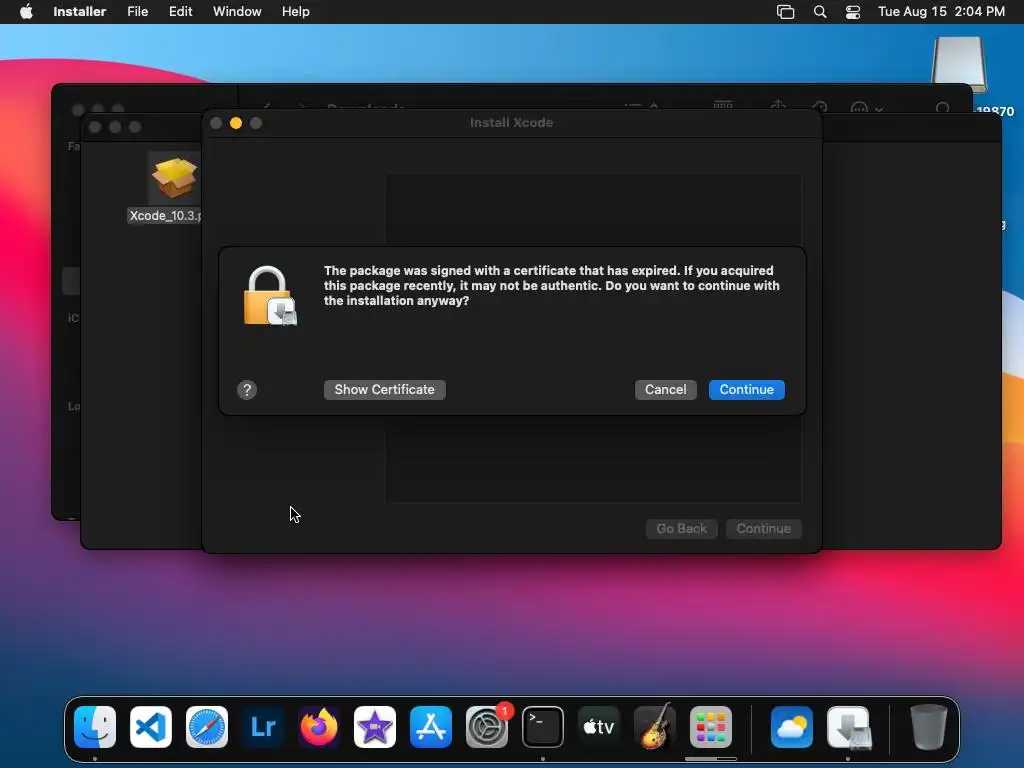Open Terminal from the Dock
The height and width of the screenshot is (768, 1024).
pyautogui.click(x=543, y=727)
